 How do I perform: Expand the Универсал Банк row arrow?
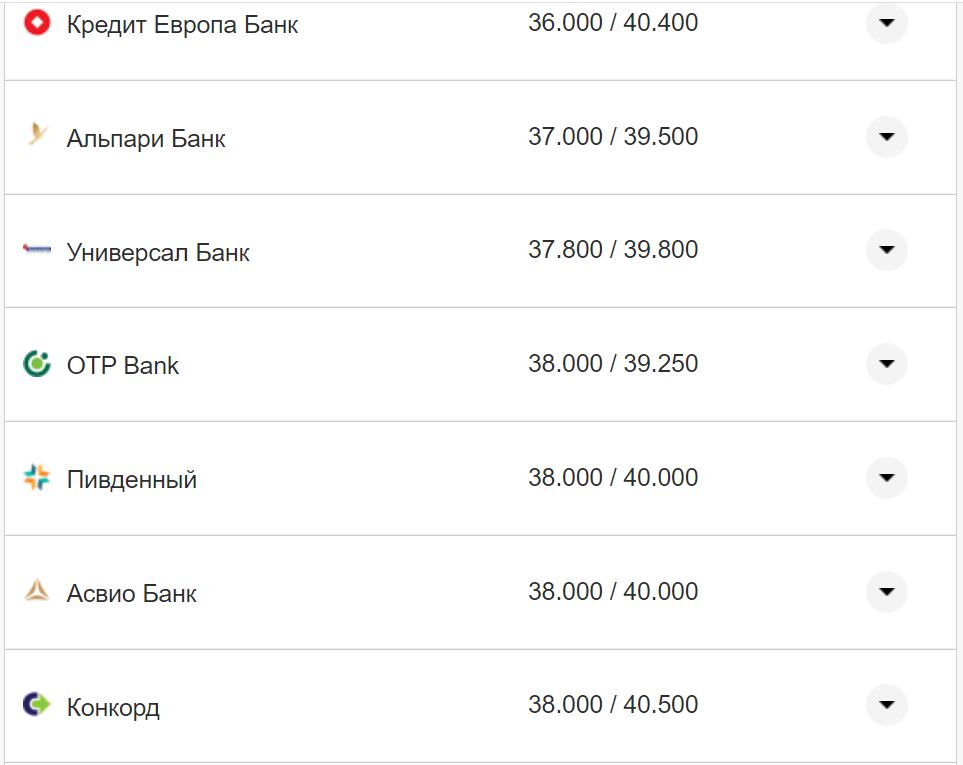coord(886,250)
